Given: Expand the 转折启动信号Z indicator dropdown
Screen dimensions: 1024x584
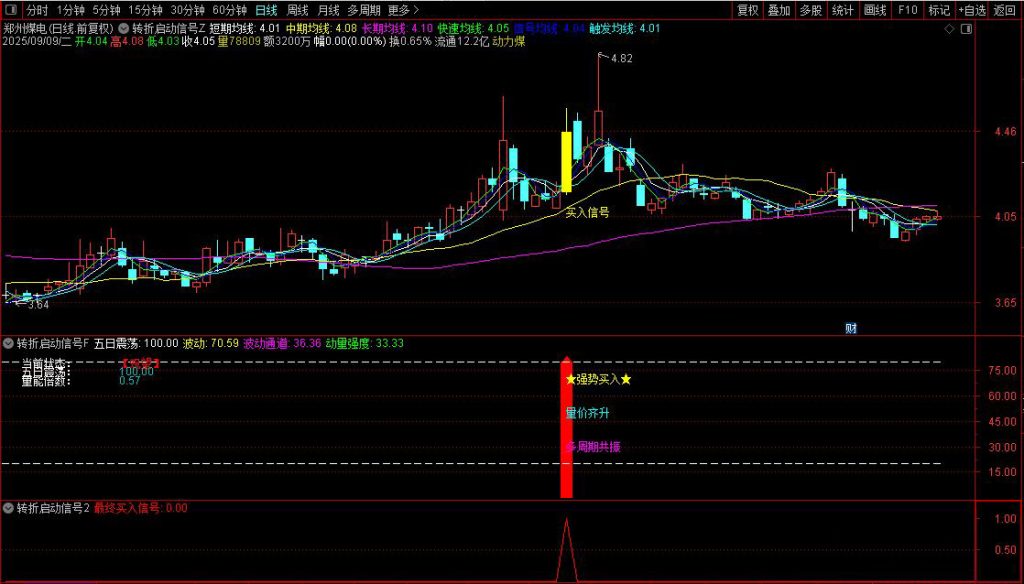Looking at the screenshot, I should click(124, 29).
